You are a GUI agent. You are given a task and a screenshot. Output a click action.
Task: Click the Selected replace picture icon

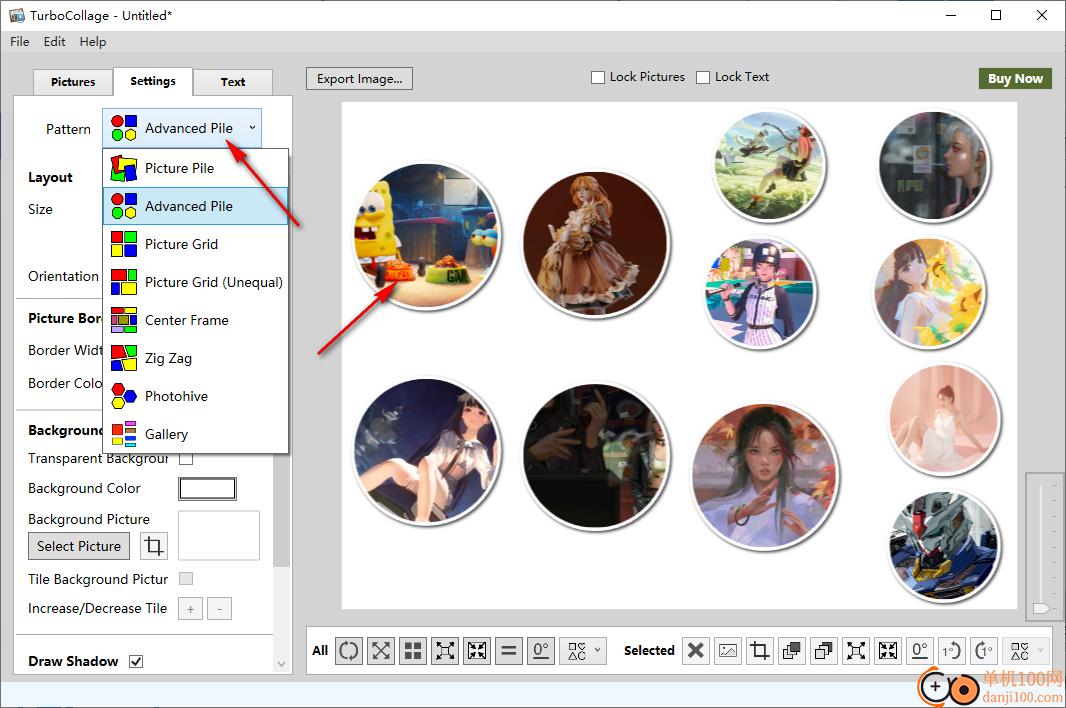(727, 651)
